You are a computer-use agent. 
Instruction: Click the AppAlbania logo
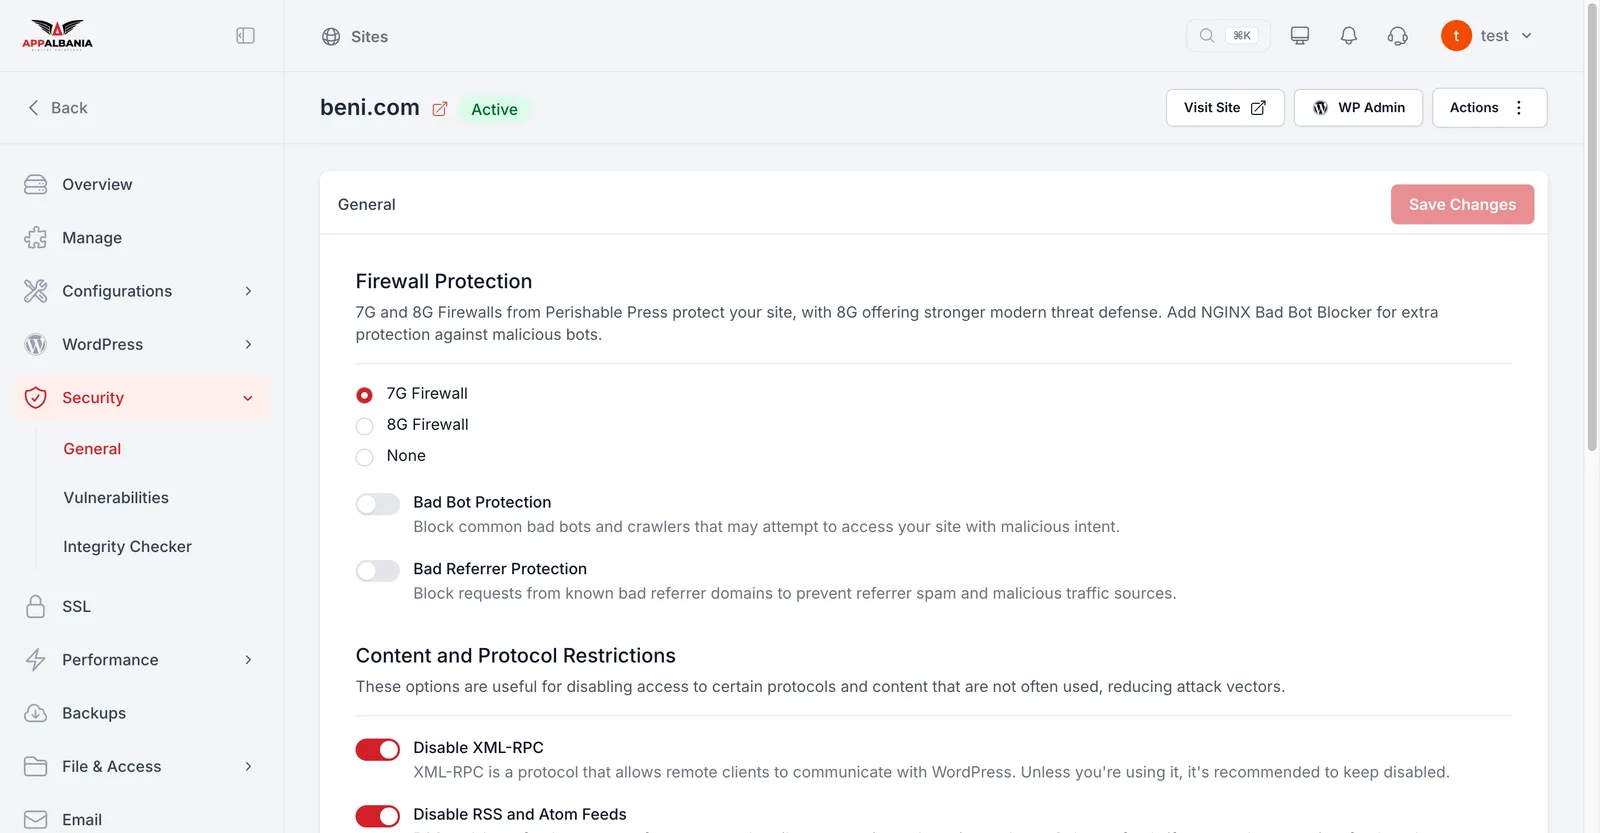(57, 35)
